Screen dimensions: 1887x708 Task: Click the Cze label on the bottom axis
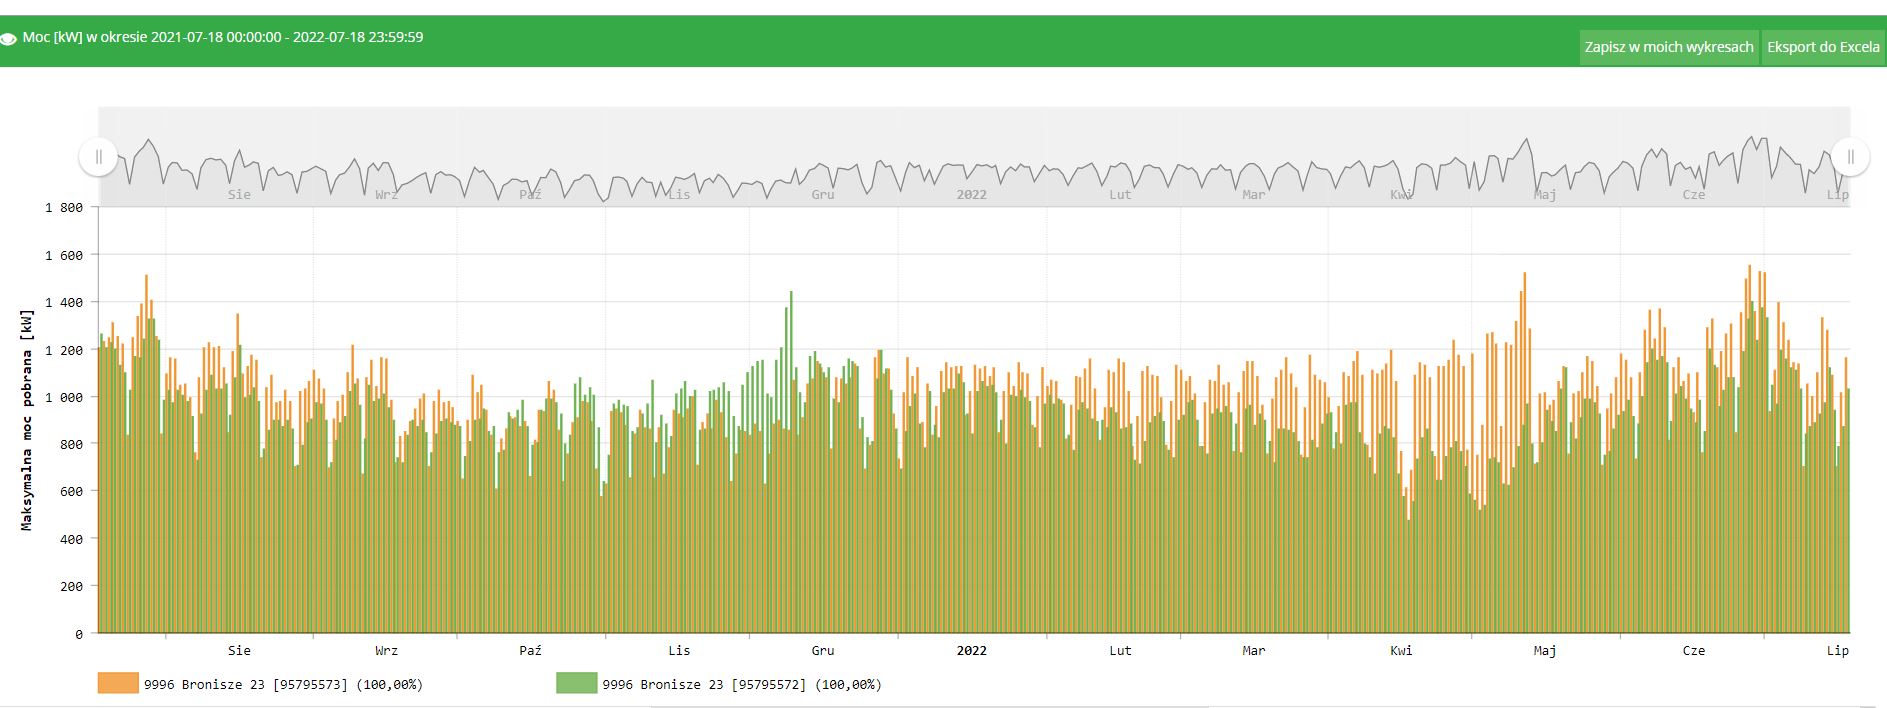(x=1694, y=651)
